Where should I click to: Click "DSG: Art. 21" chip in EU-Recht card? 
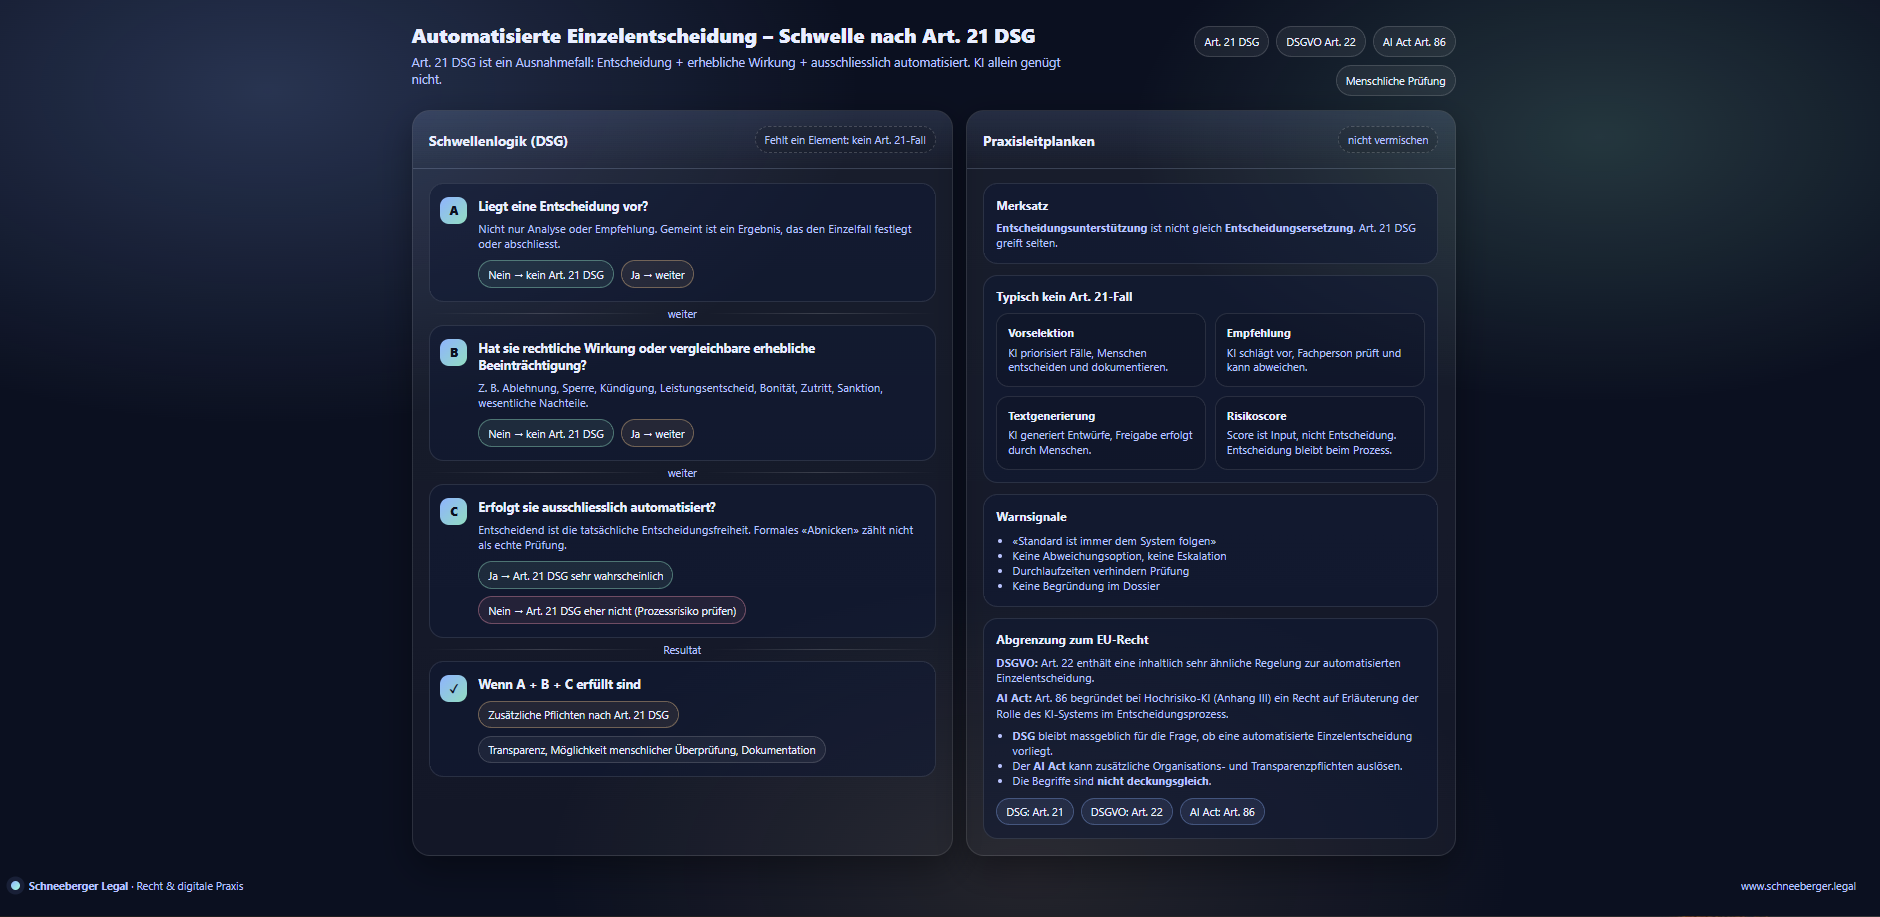[1035, 812]
